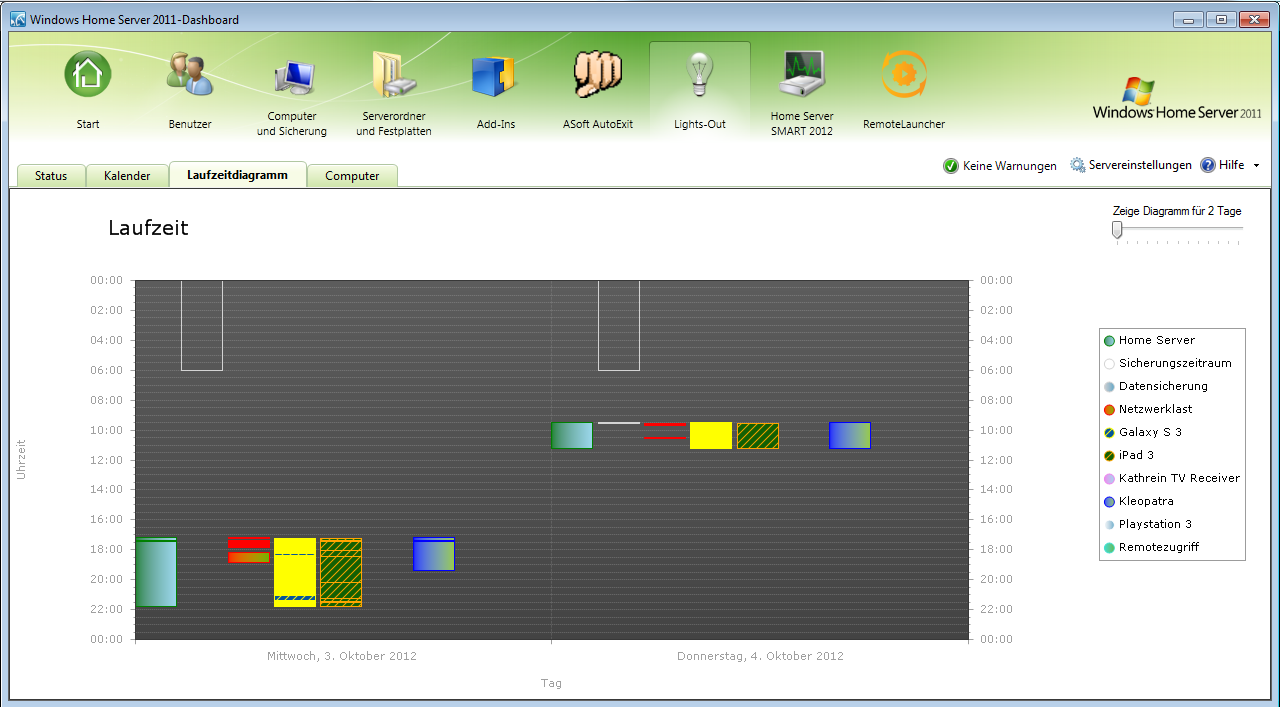The image size is (1280, 707).
Task: Open the Benutzer users section
Action: [x=190, y=76]
